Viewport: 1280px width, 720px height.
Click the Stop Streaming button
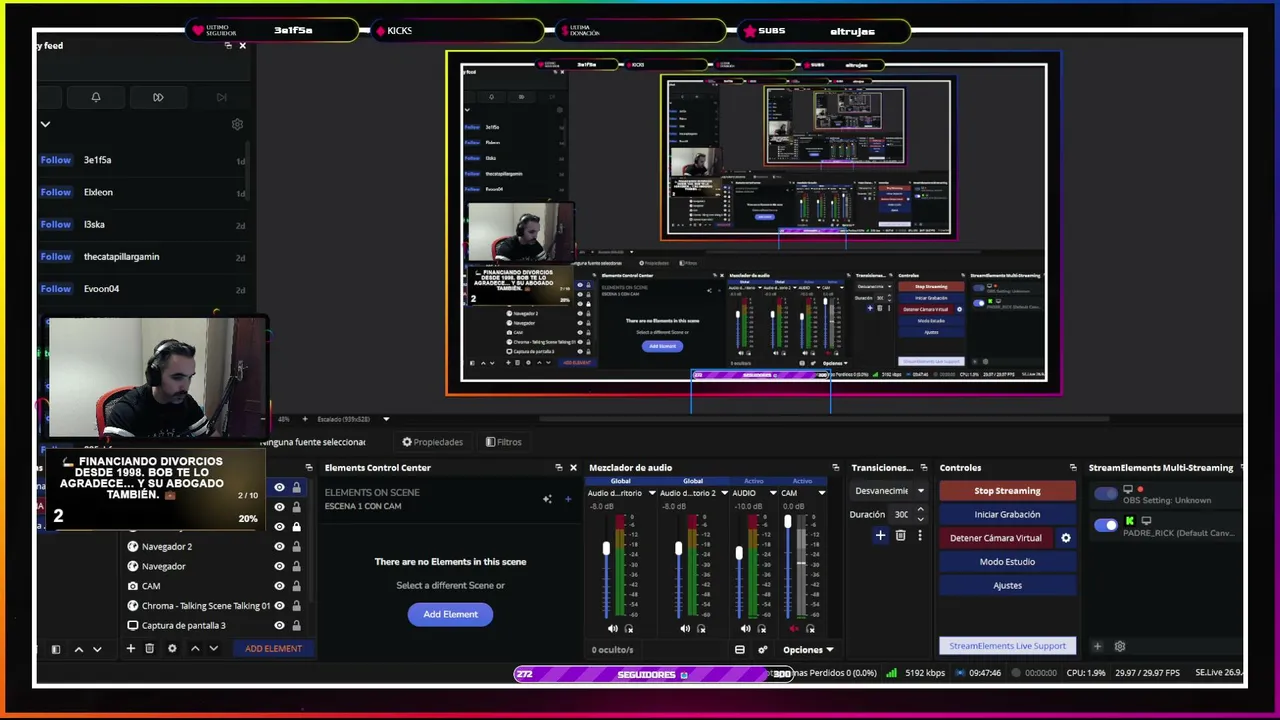(1007, 491)
